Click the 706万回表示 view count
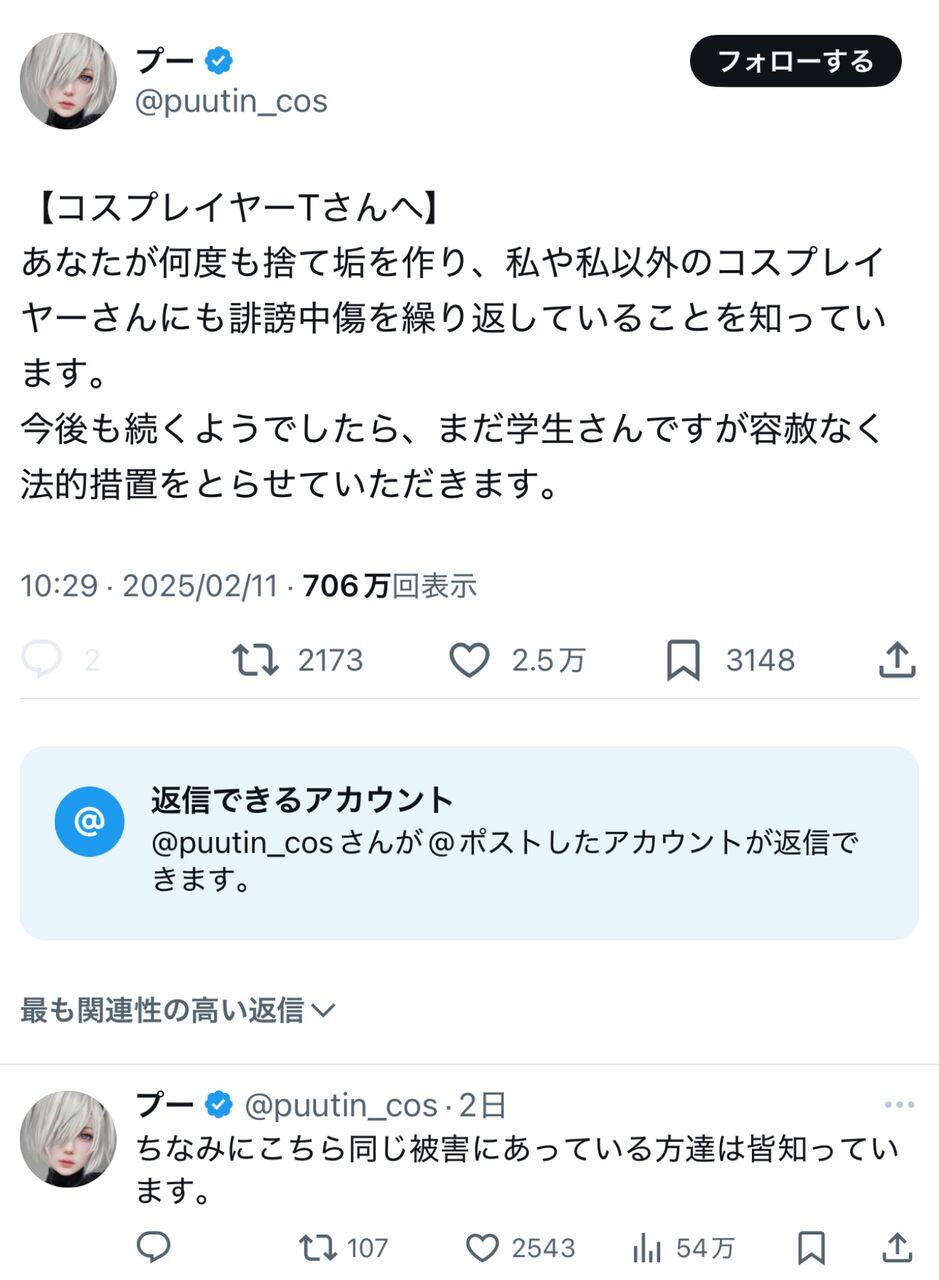The height and width of the screenshot is (1280, 939). click(x=389, y=586)
